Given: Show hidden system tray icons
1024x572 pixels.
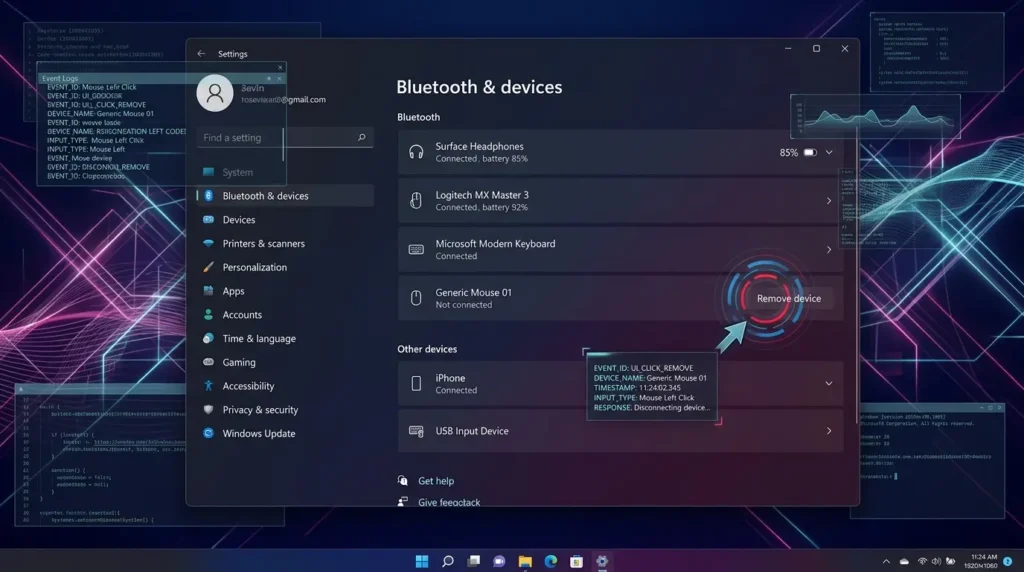Looking at the screenshot, I should tap(886, 561).
